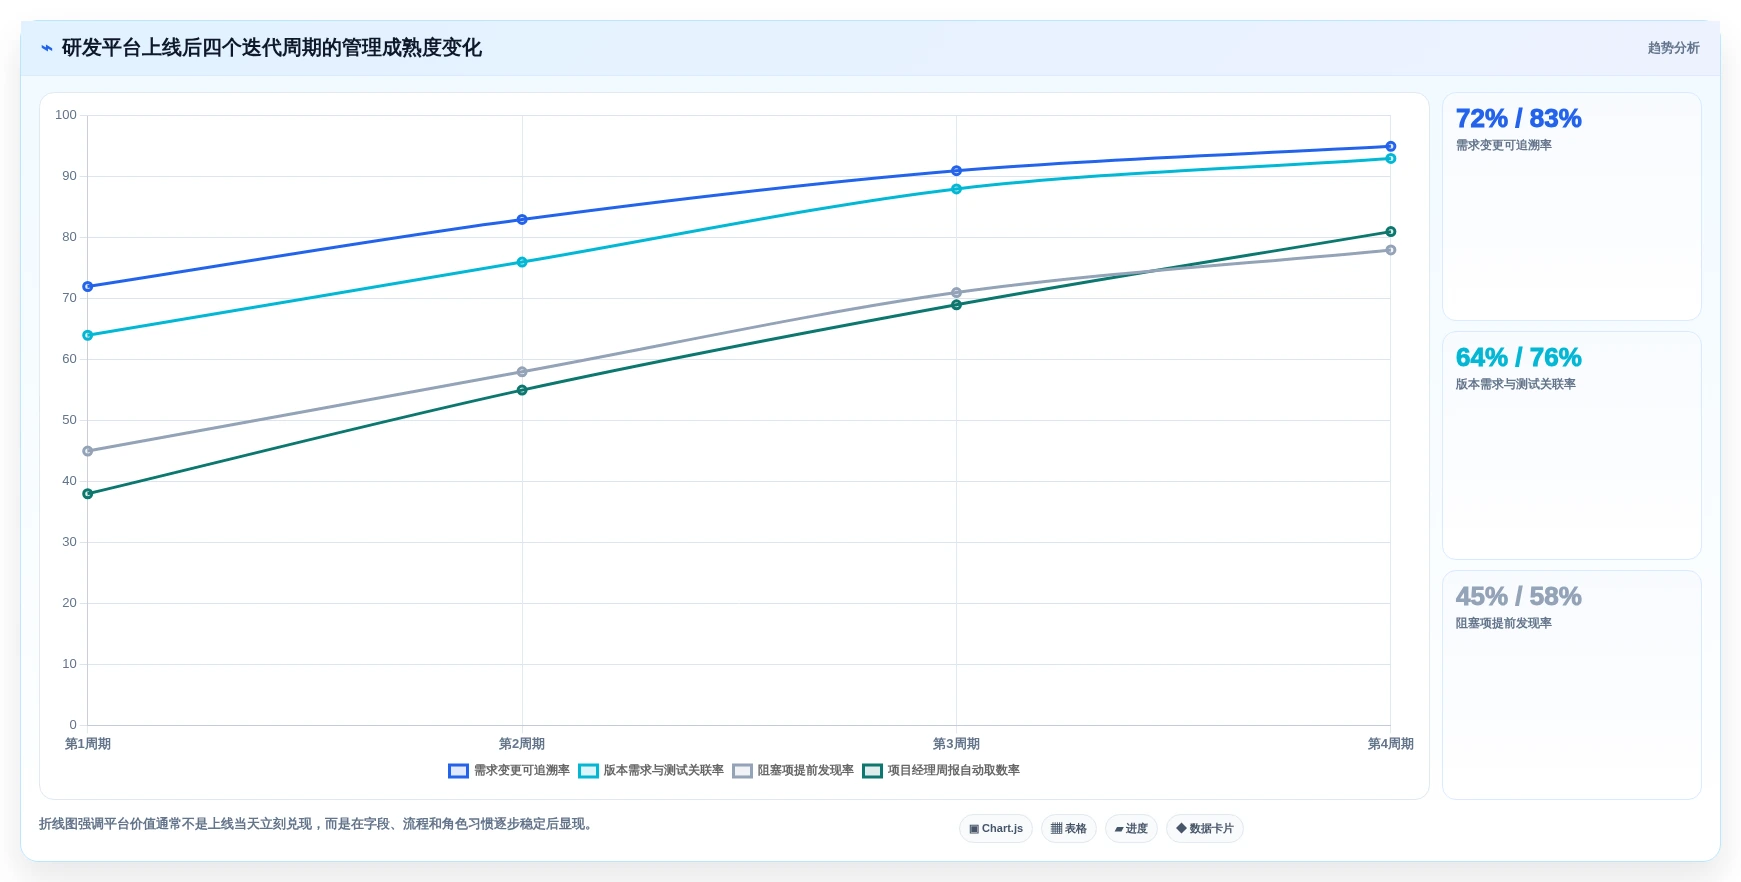The width and height of the screenshot is (1741, 882).
Task: Click the 阻塞项提前发现率 point at 第1周期
Action: click(x=88, y=452)
